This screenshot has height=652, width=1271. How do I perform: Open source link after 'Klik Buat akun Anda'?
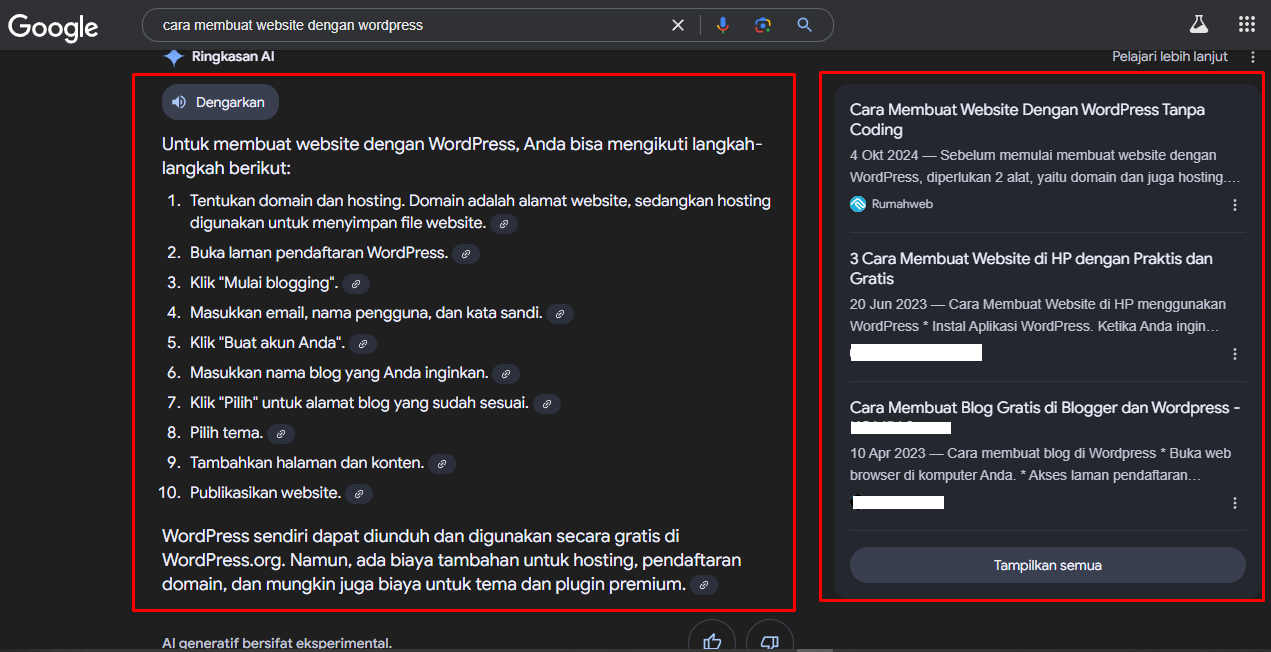click(363, 344)
